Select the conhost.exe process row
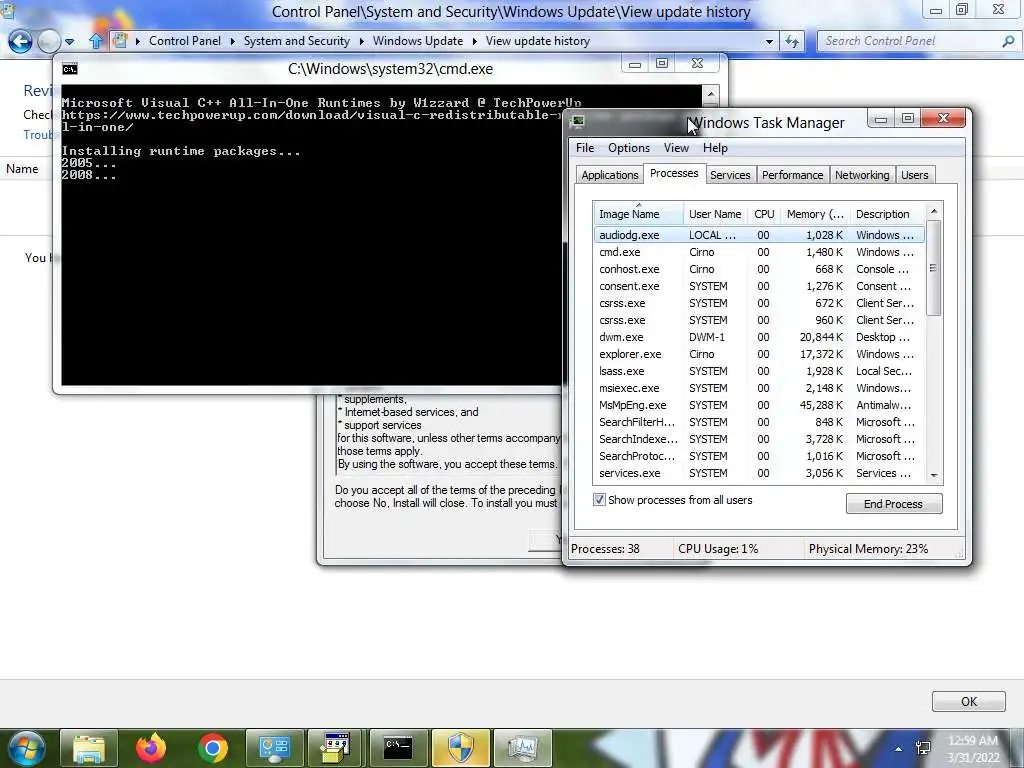Screen dimensions: 1024x768 pyautogui.click(x=759, y=269)
